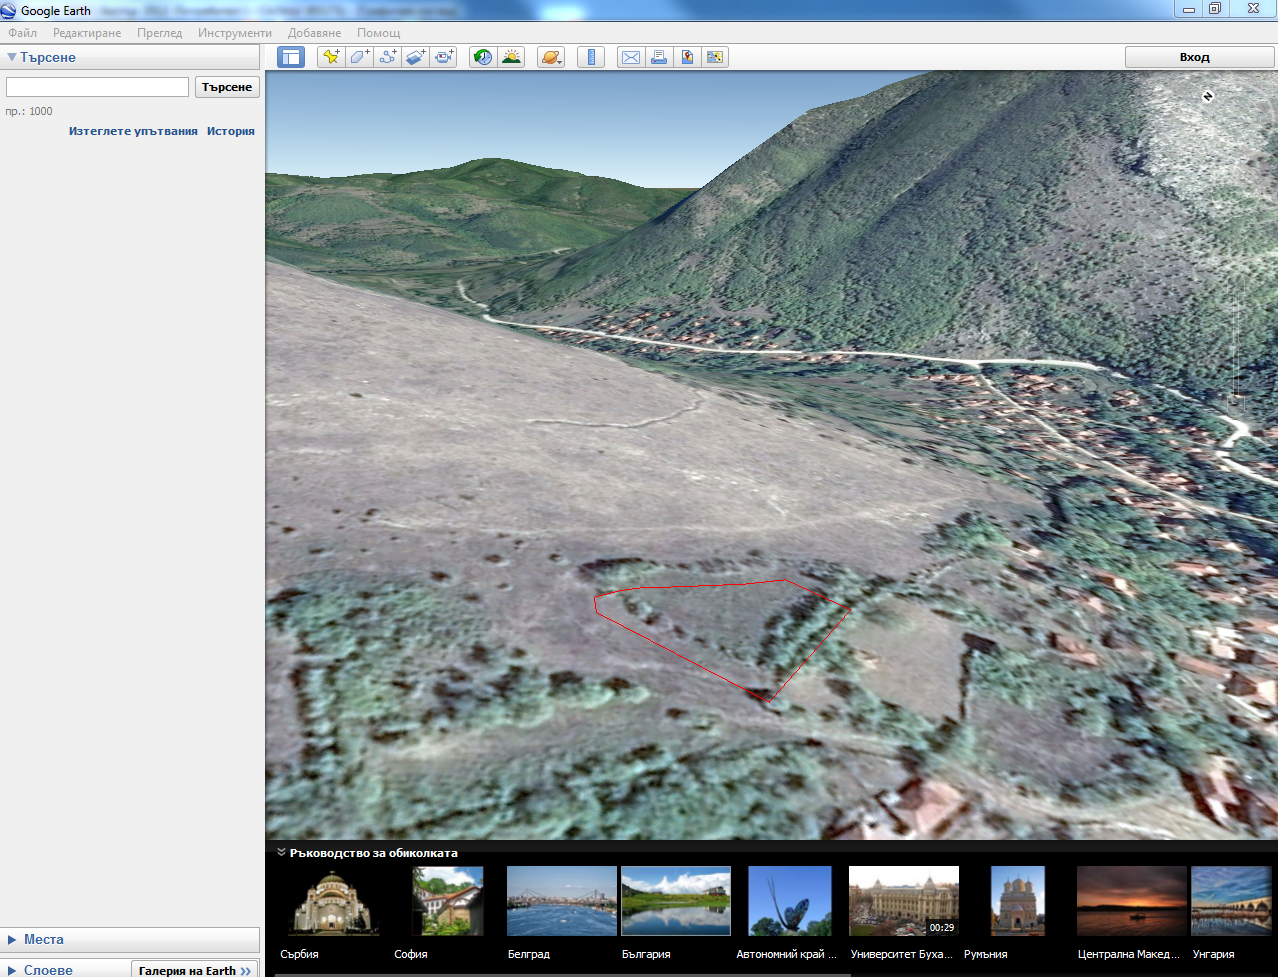Toggle sunlight across the landscape
This screenshot has height=977, width=1278.
(511, 57)
